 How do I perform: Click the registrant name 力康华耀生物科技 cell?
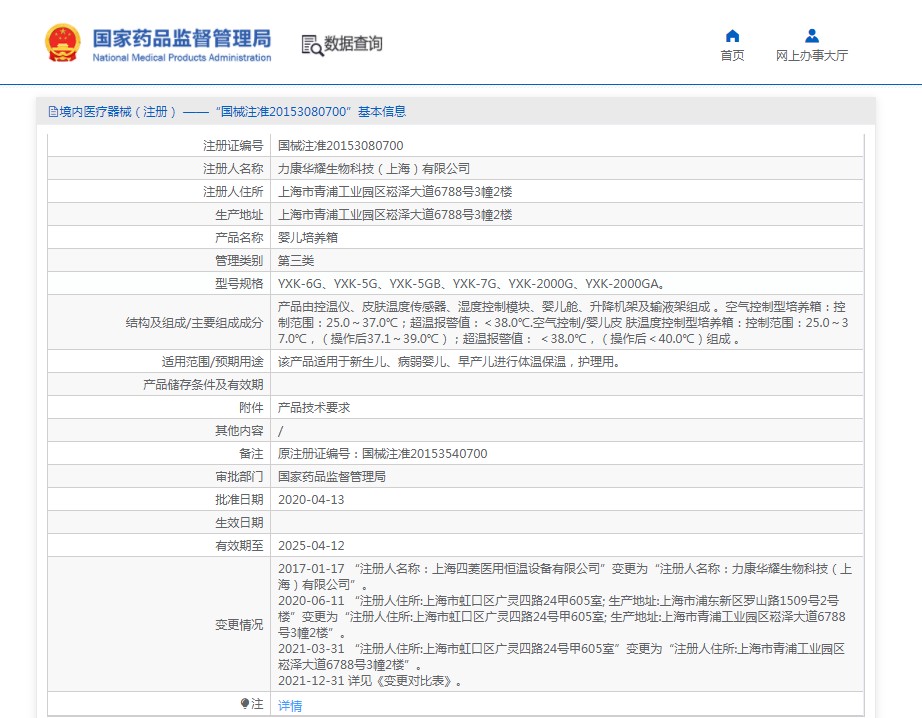coord(373,168)
